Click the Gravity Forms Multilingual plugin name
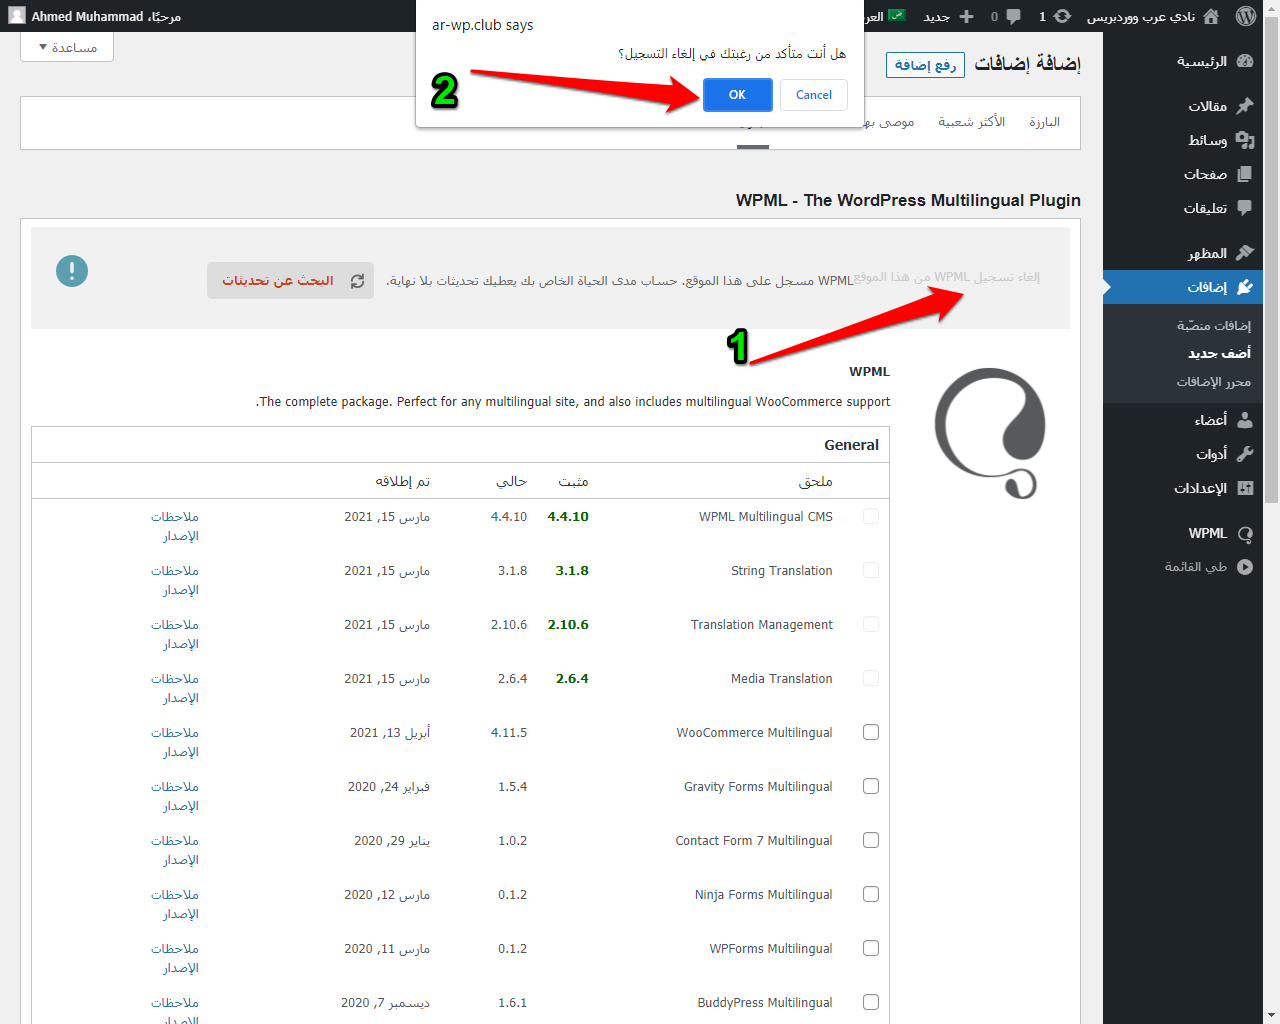Viewport: 1280px width, 1024px height. pos(758,787)
